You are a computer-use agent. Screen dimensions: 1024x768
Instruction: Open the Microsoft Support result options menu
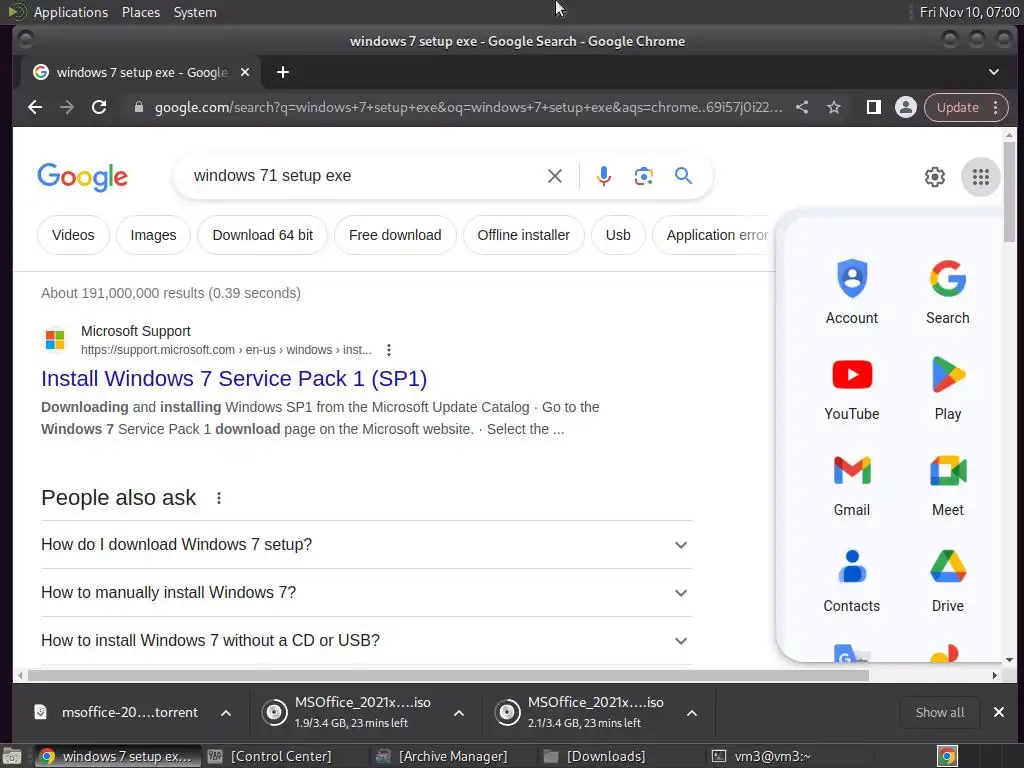point(389,350)
